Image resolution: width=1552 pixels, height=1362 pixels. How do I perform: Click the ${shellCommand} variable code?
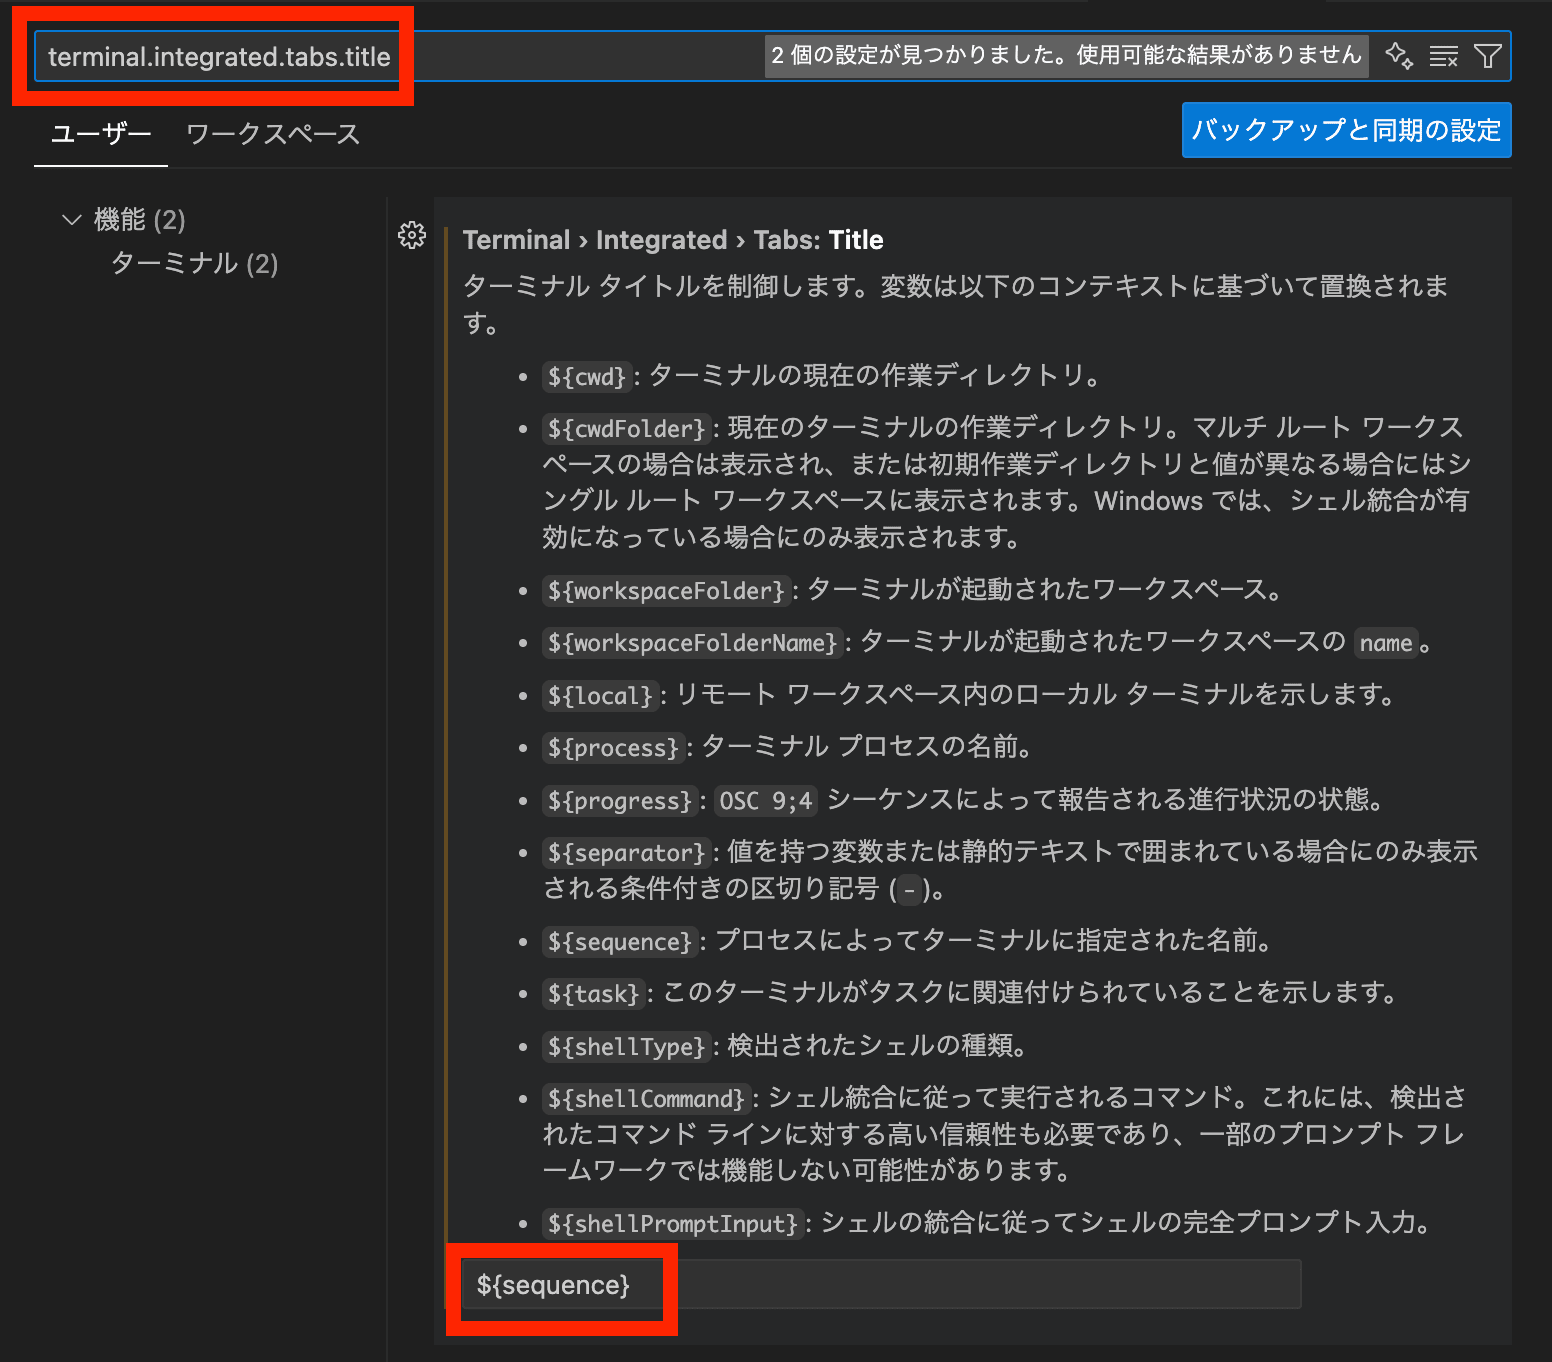click(x=646, y=1099)
